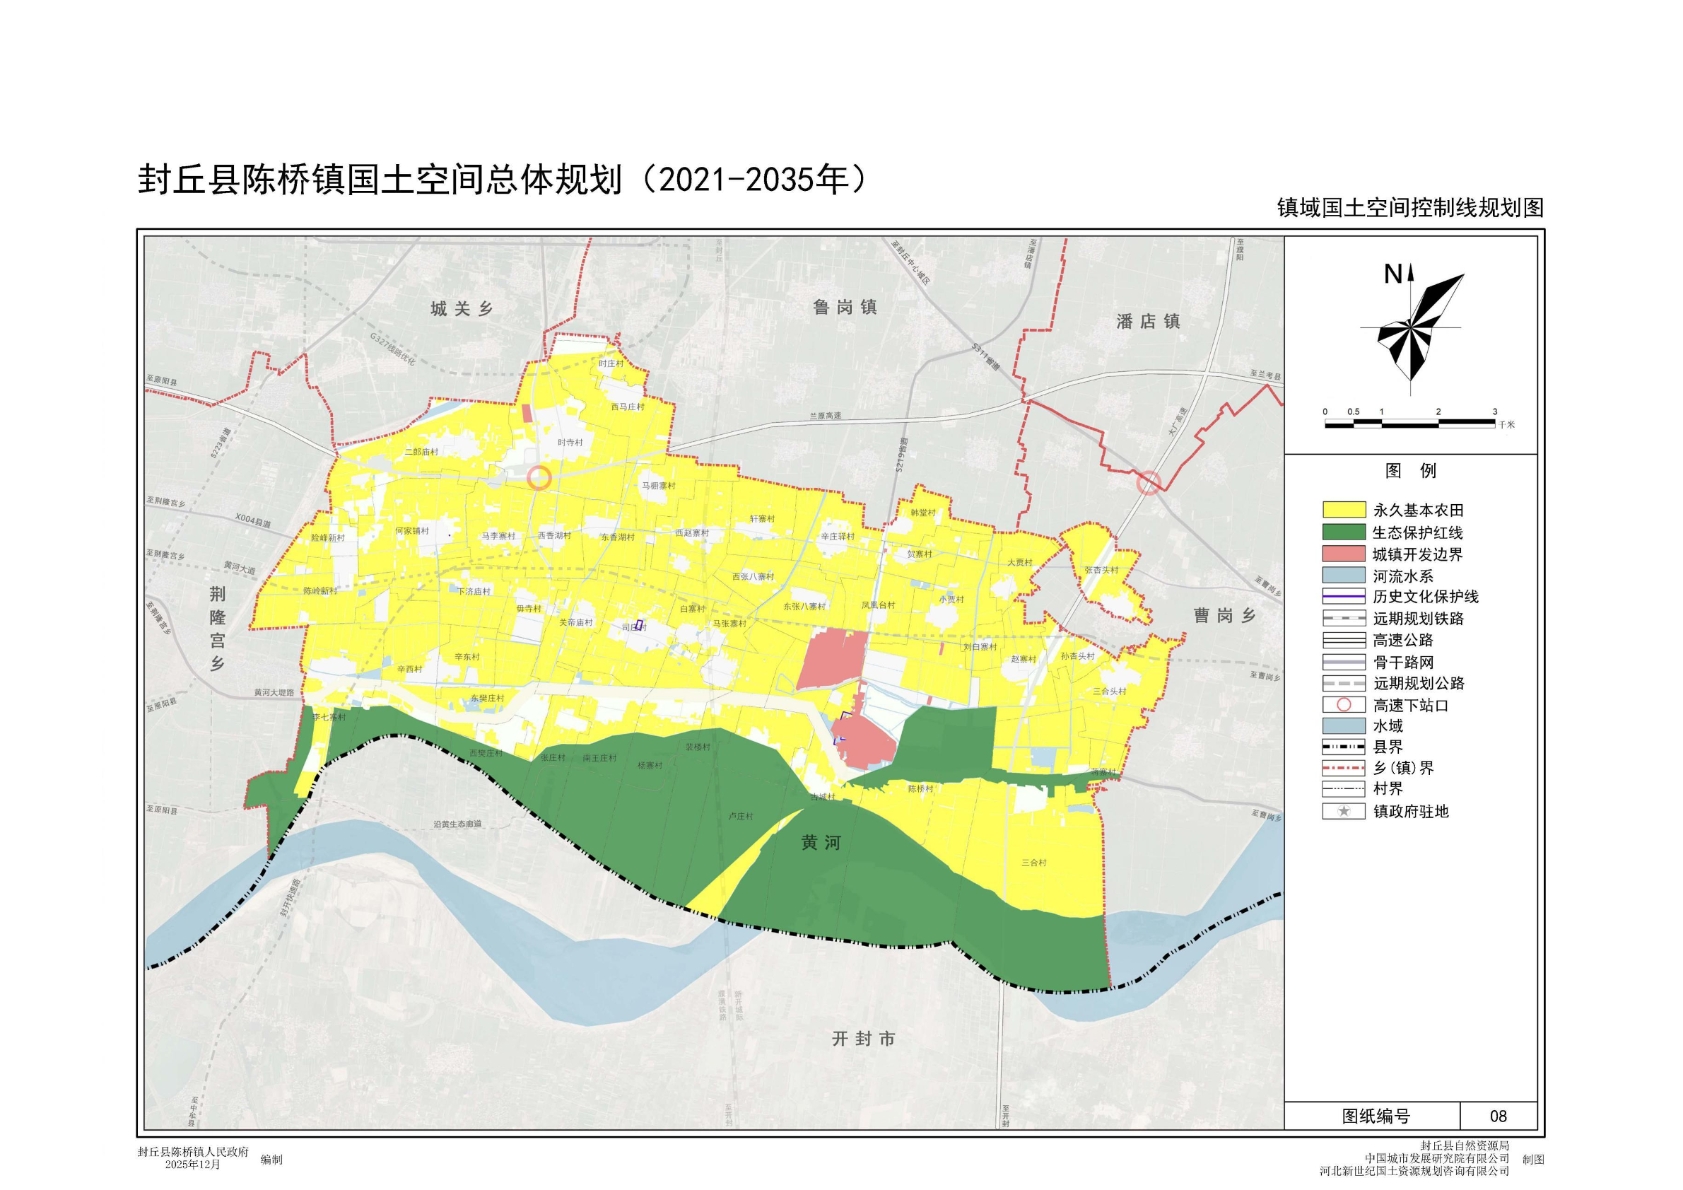Click the 乡(镇)界 red dashed legend symbol
Image resolution: width=1683 pixels, height=1190 pixels.
click(x=1343, y=768)
